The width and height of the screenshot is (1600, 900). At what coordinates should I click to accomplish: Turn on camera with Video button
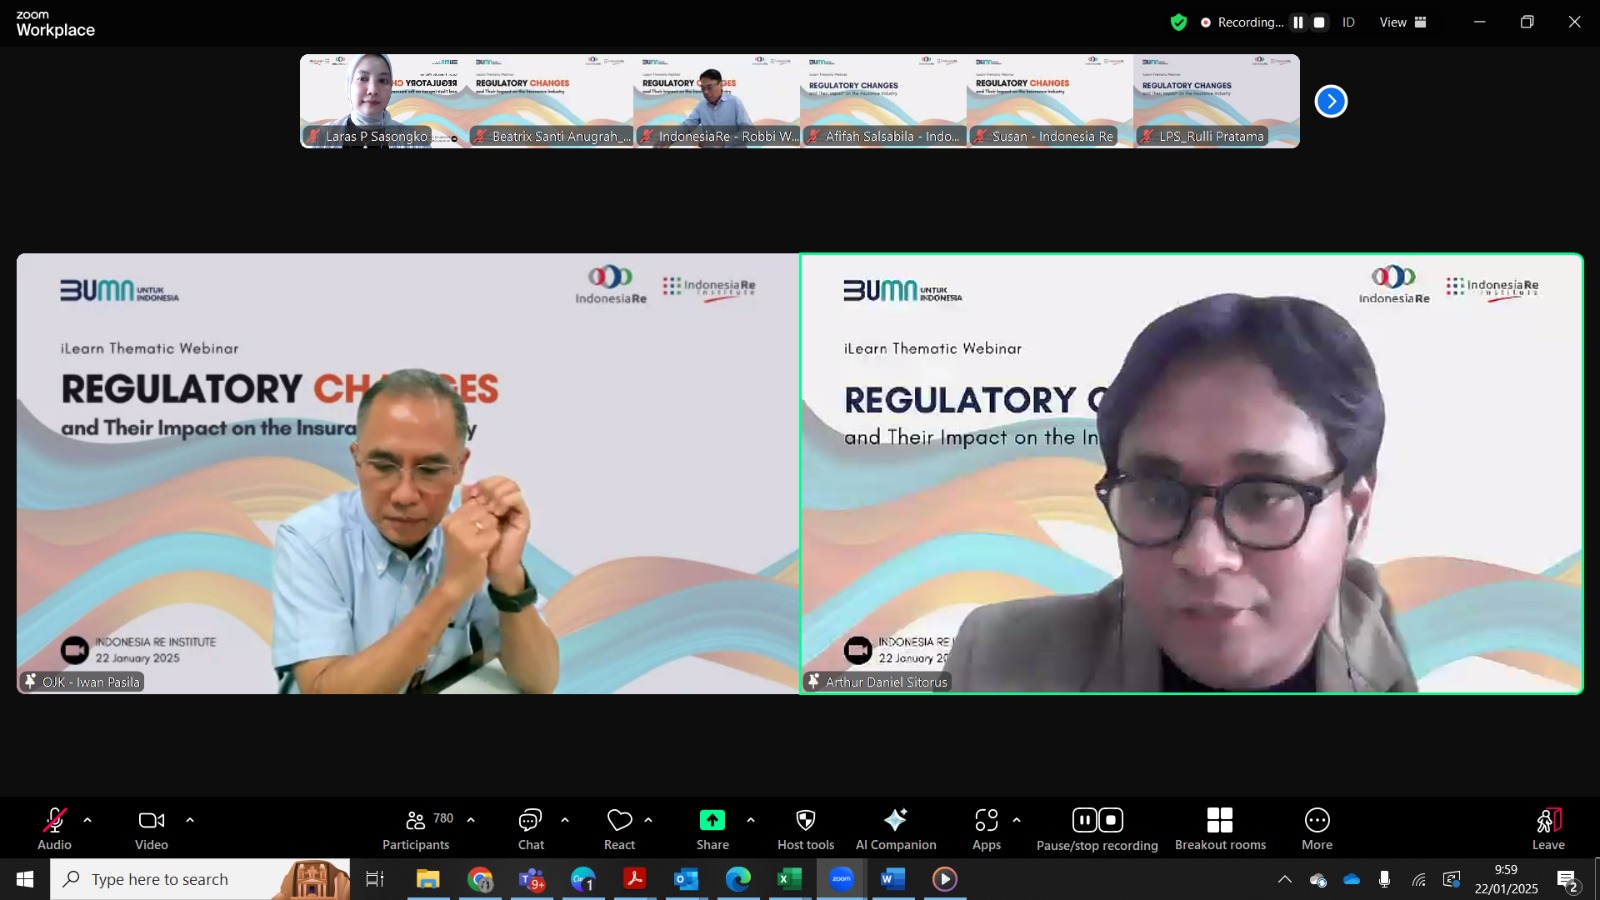click(x=152, y=829)
